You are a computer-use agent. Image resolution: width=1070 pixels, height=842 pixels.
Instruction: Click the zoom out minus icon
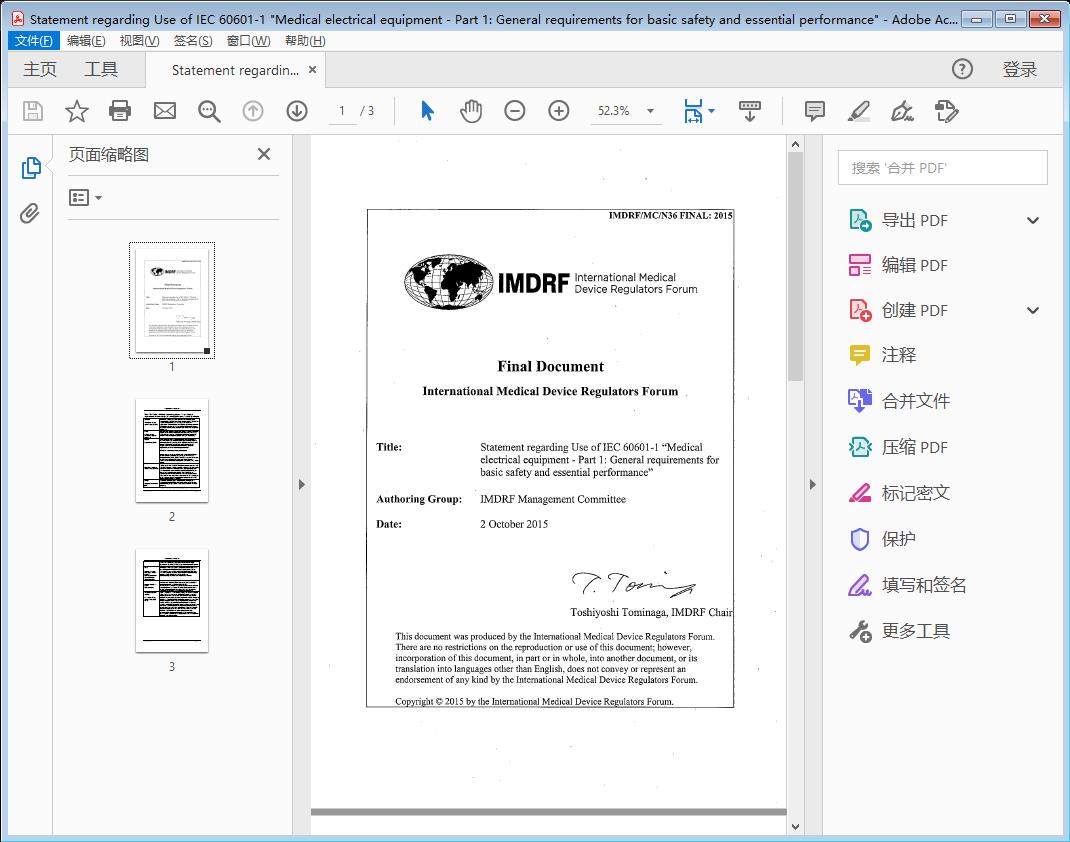[x=515, y=111]
